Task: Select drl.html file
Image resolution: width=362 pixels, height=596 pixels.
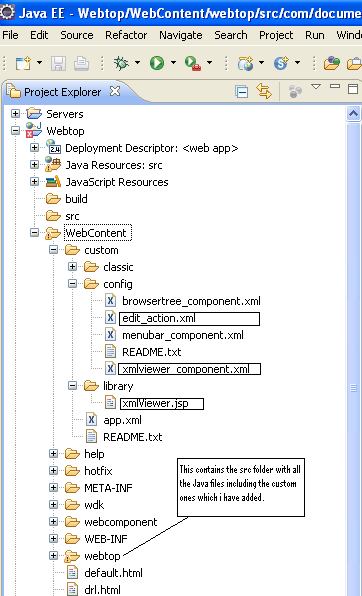Action: click(102, 590)
